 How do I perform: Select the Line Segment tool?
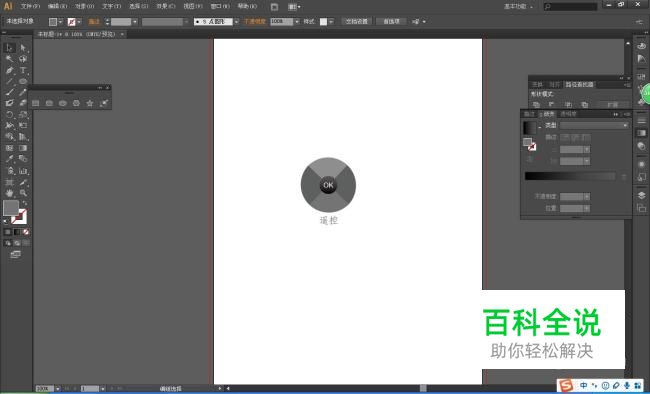(x=10, y=81)
